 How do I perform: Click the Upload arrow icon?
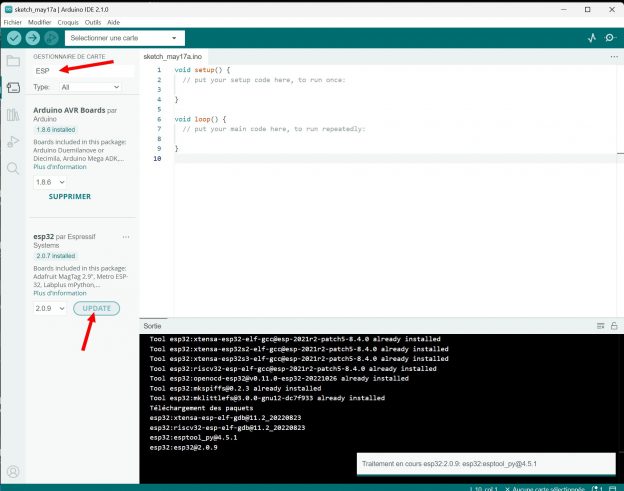31,37
